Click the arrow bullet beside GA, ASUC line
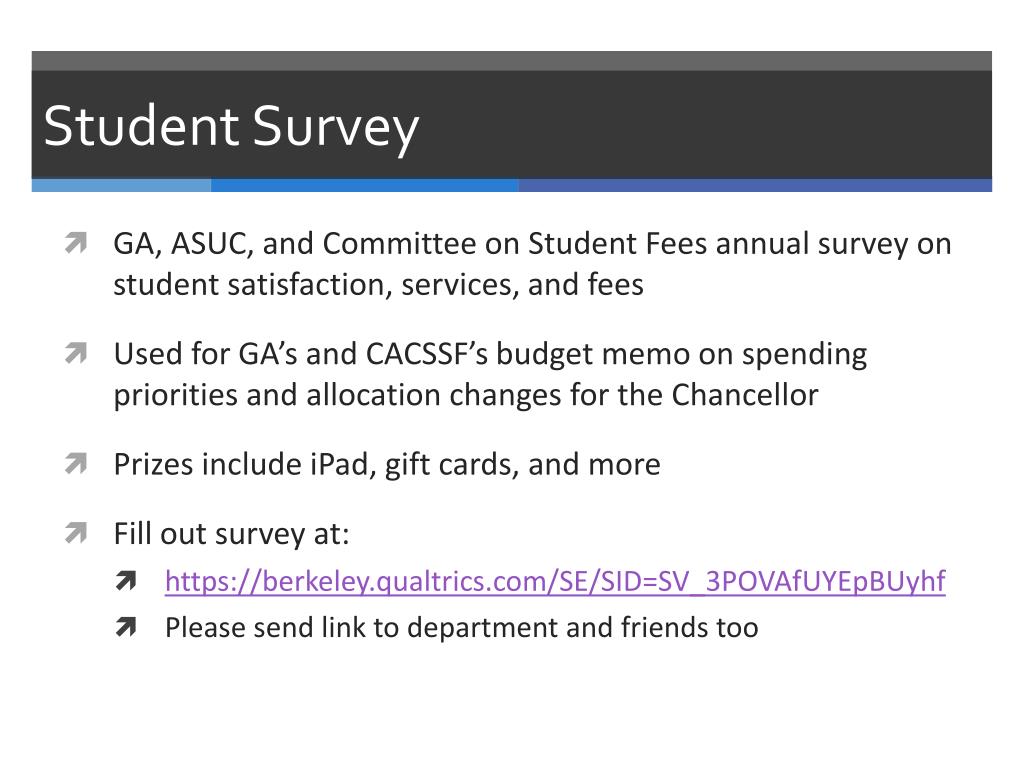This screenshot has width=1024, height=768. point(76,243)
